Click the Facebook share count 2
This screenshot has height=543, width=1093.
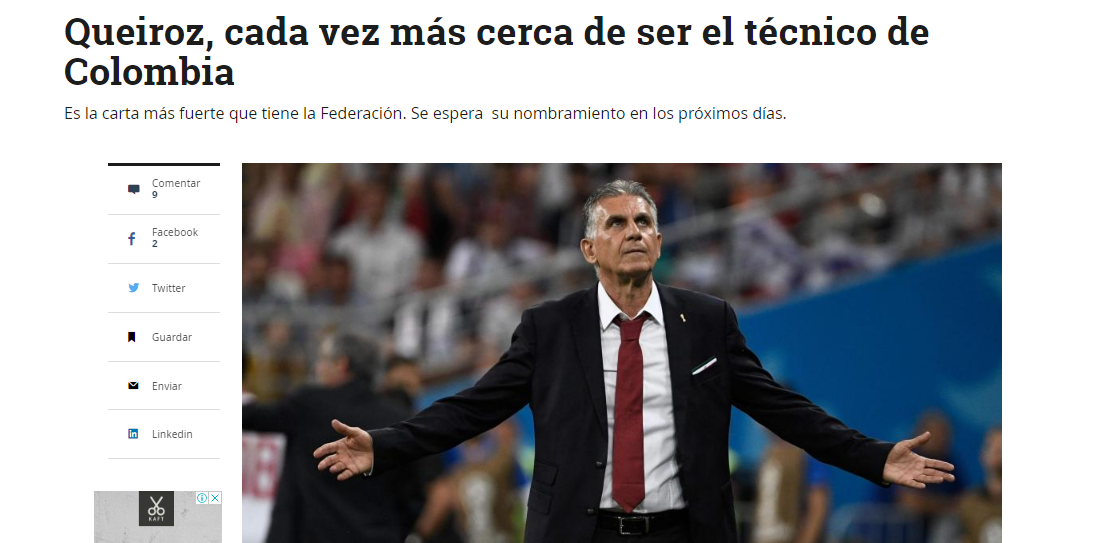[155, 244]
